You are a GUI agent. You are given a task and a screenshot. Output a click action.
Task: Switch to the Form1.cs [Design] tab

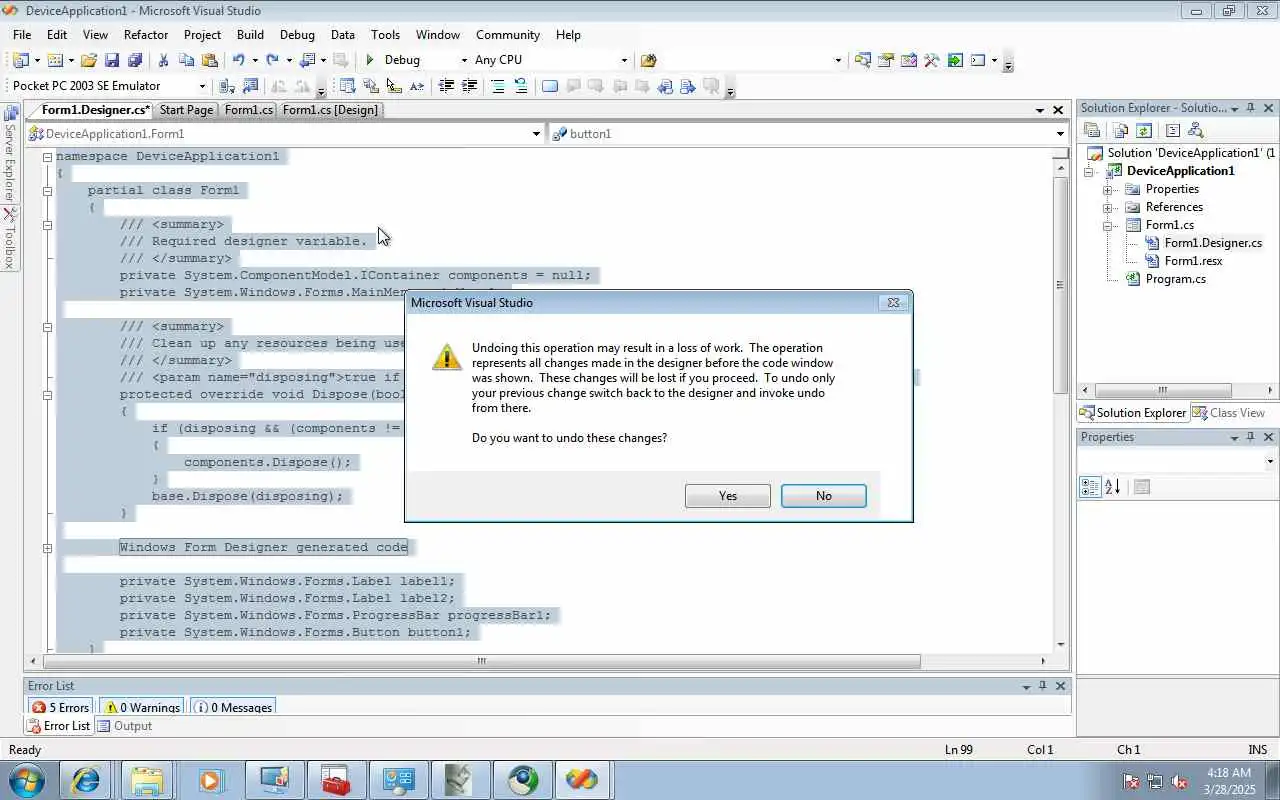pos(330,110)
